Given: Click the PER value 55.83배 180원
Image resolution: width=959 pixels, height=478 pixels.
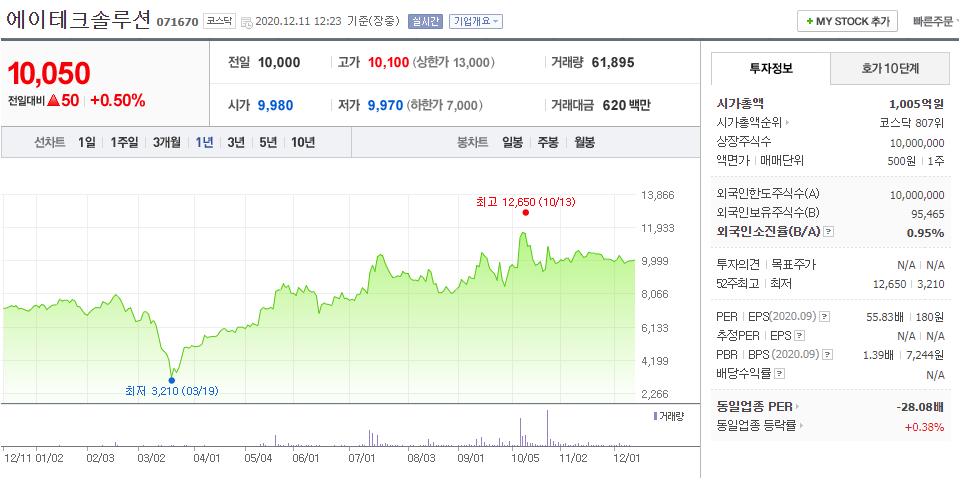Looking at the screenshot, I should 906,317.
